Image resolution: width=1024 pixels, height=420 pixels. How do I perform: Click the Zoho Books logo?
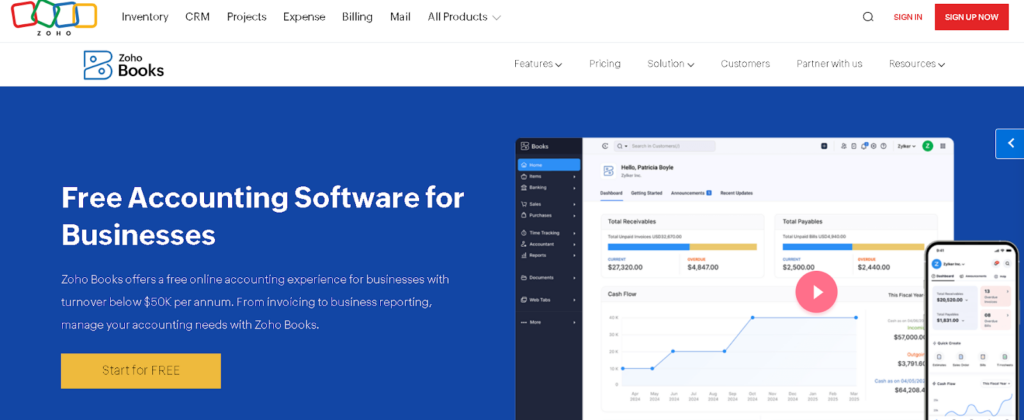[x=123, y=65]
